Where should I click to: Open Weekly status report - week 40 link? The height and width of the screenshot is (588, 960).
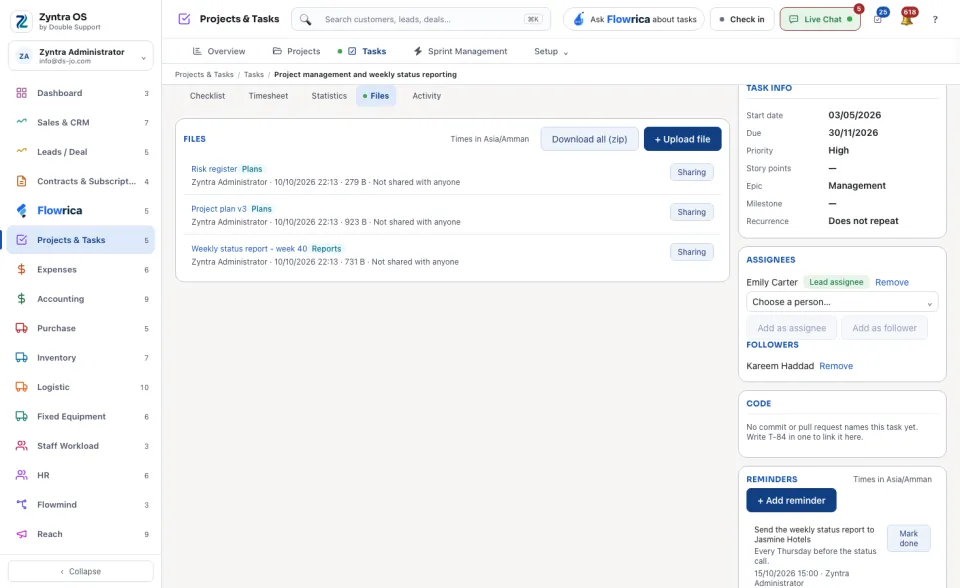pos(249,249)
